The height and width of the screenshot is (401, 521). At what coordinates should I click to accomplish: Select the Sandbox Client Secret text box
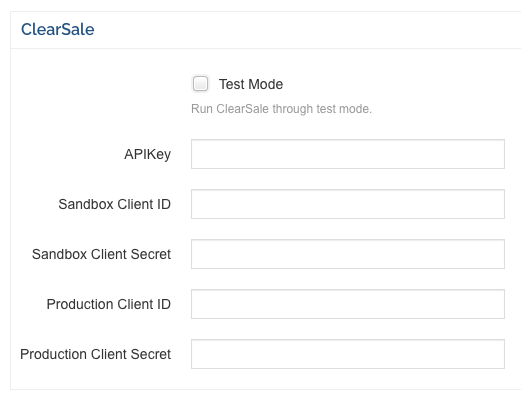[x=348, y=254]
